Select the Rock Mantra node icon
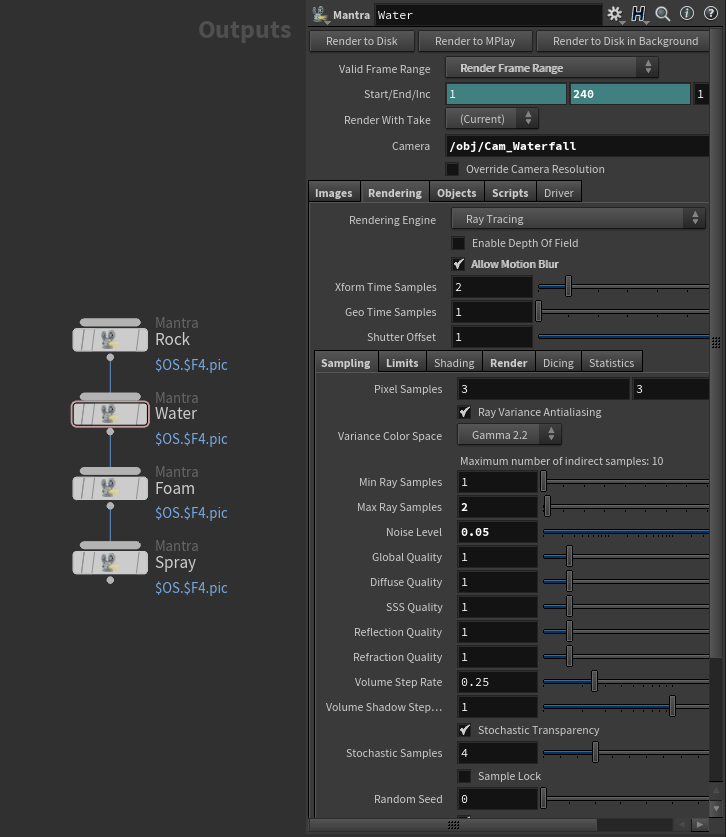This screenshot has width=726, height=837. tap(111, 339)
